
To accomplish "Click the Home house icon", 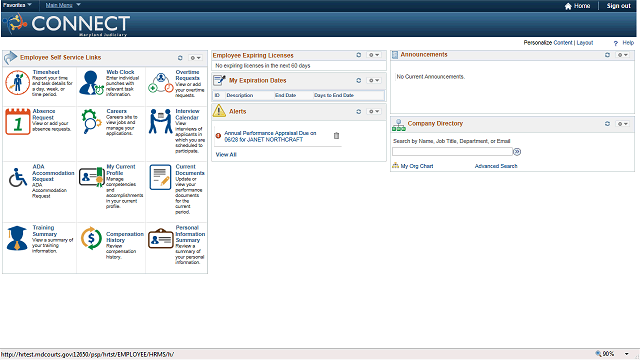I will pos(568,6).
